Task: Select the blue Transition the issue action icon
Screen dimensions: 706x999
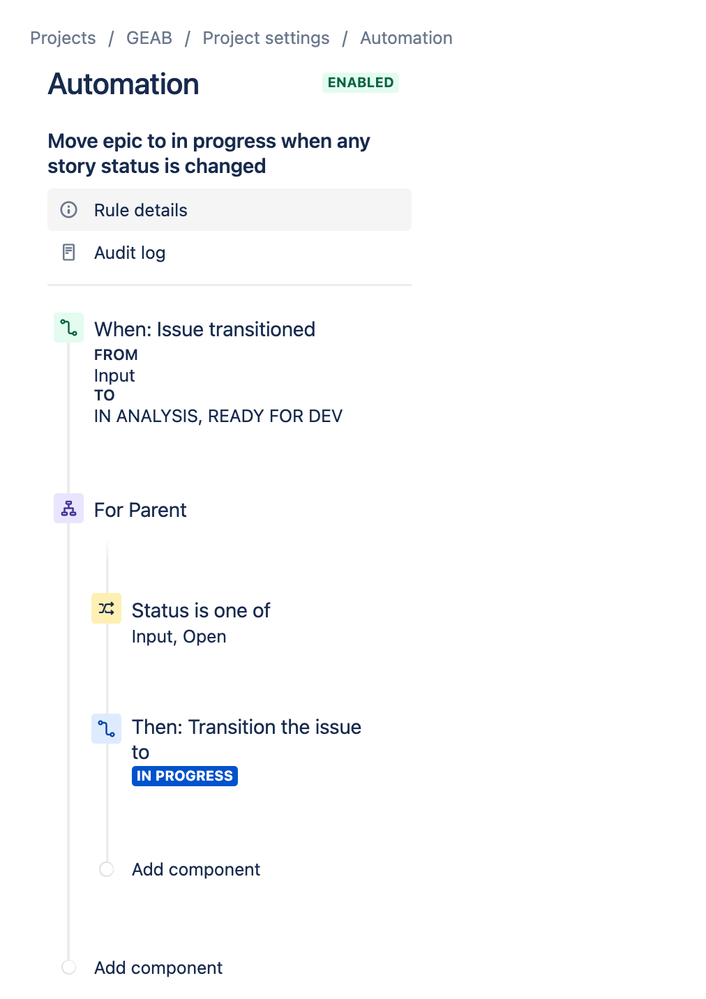Action: click(x=105, y=728)
